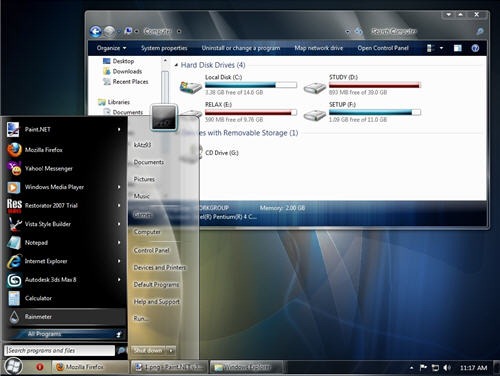Open Control Panel from Start menu
500x376 pixels.
click(x=151, y=250)
